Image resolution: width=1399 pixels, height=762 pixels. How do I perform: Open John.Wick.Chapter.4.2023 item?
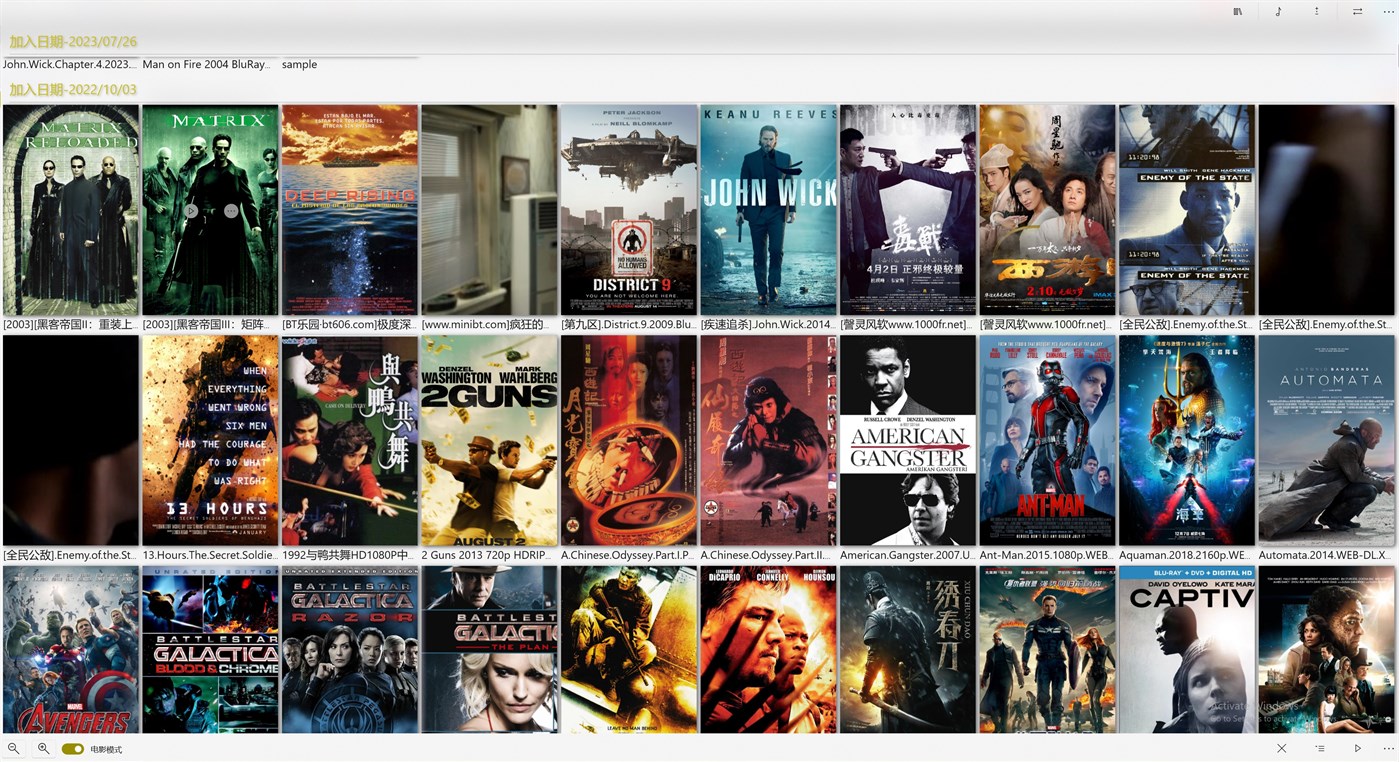click(x=70, y=64)
